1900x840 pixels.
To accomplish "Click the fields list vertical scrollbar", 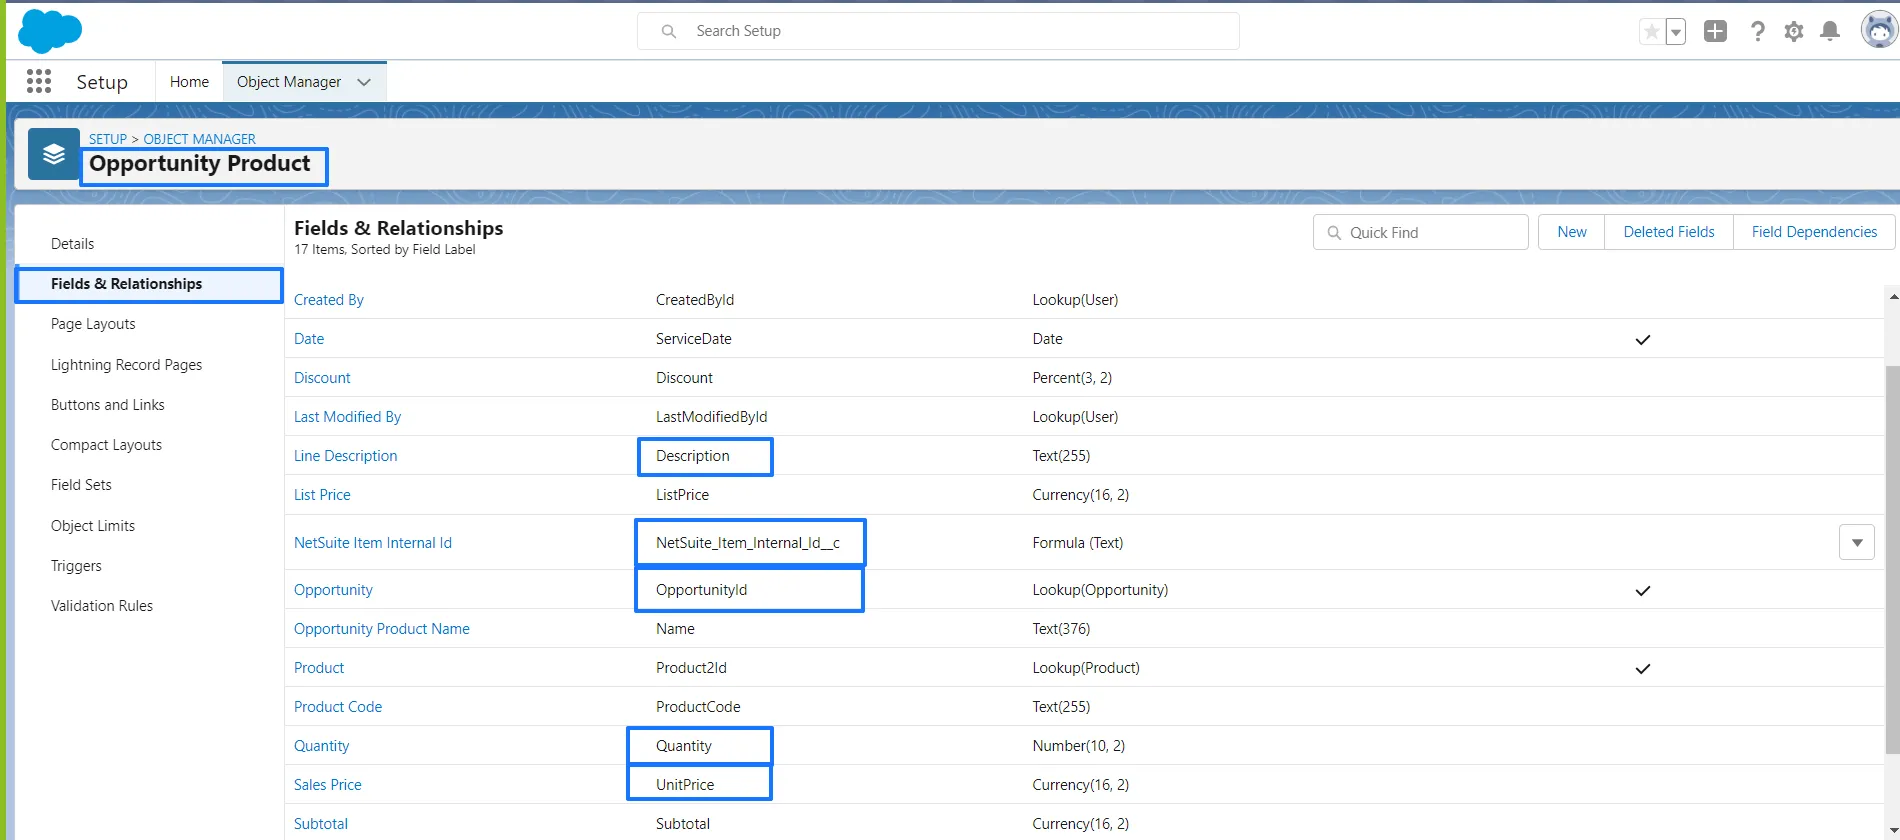I will click(x=1892, y=560).
